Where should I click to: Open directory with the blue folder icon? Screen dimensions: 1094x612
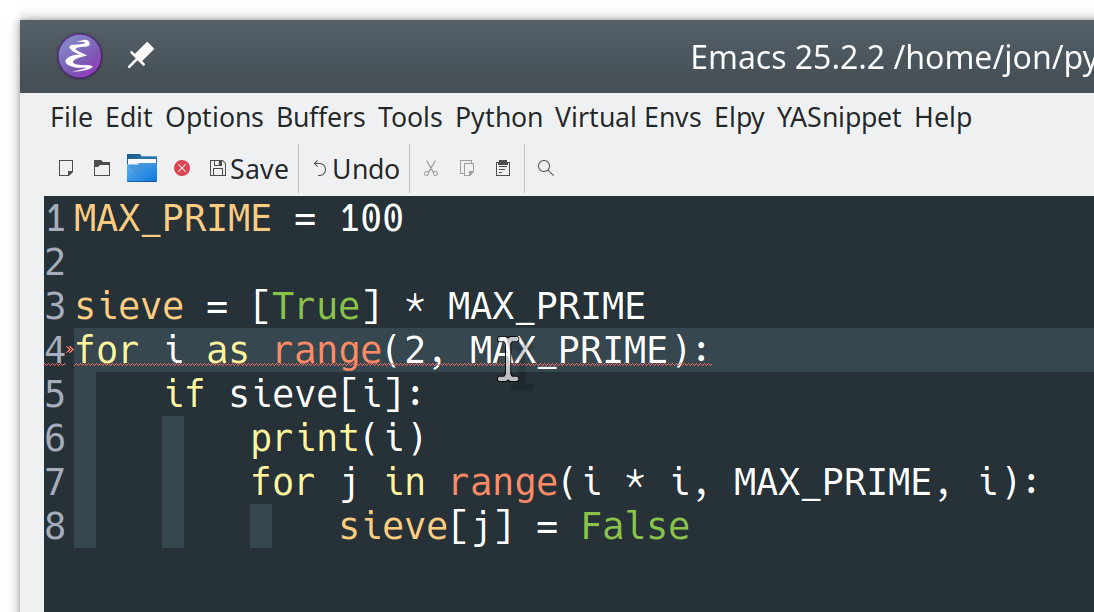pos(142,168)
